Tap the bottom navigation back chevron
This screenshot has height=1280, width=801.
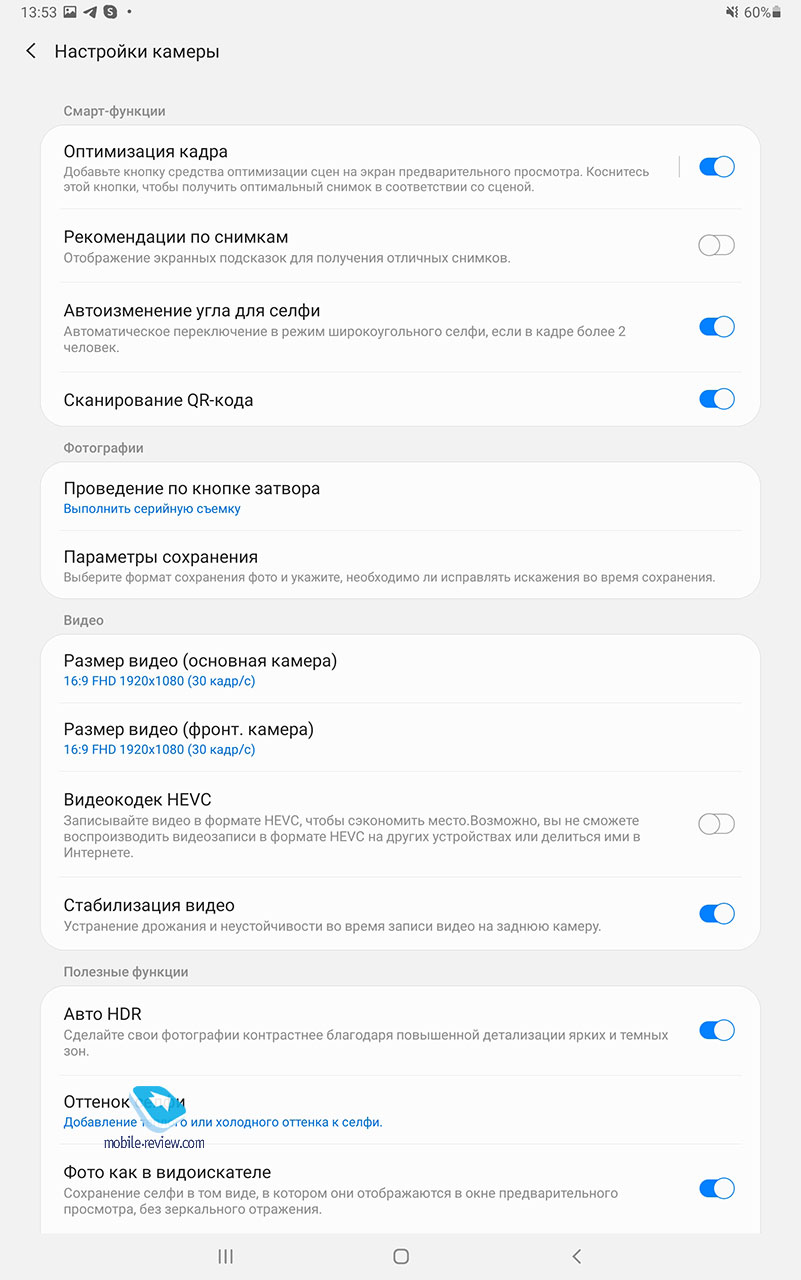576,1256
